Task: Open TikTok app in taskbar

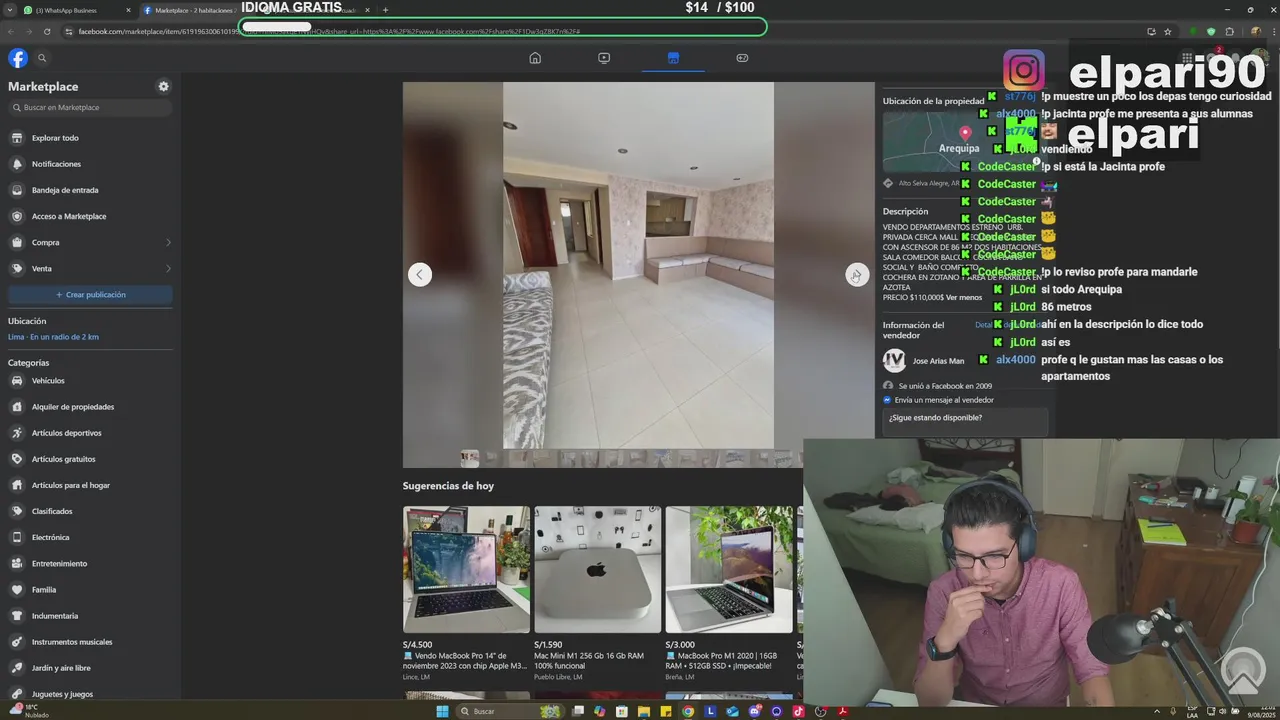Action: (798, 711)
